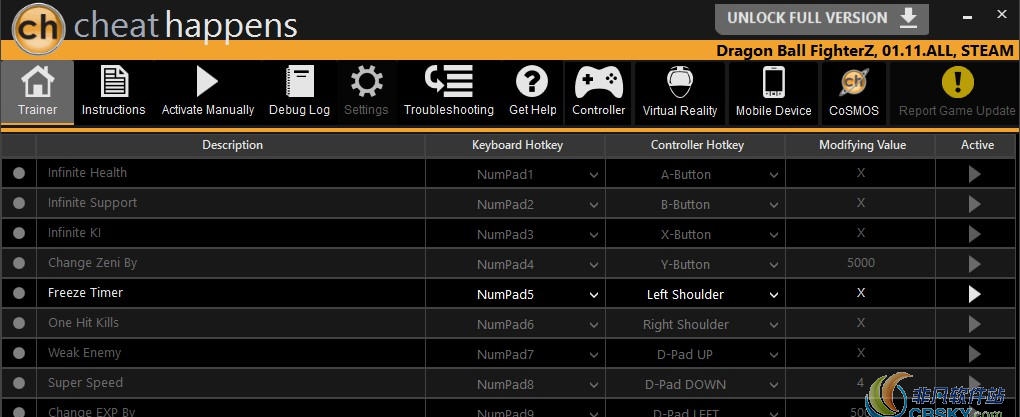Toggle the Infinite Health status dot
1020x417 pixels.
tap(19, 174)
